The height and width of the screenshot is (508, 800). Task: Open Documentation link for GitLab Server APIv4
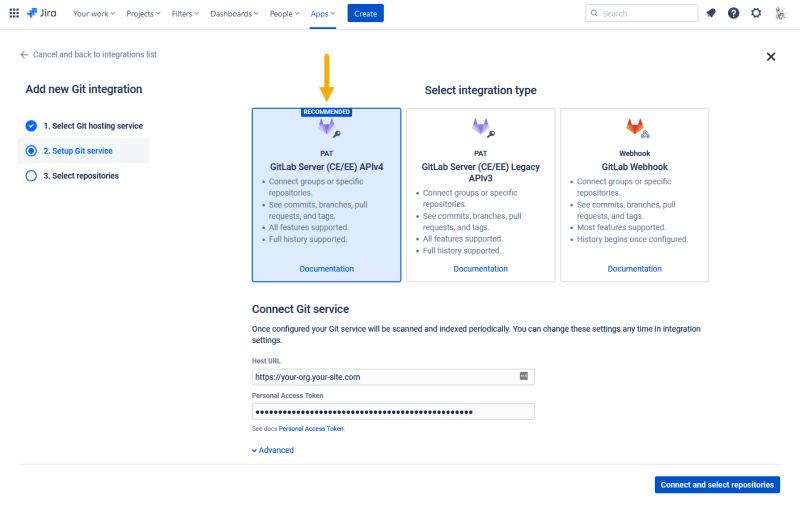tap(327, 269)
